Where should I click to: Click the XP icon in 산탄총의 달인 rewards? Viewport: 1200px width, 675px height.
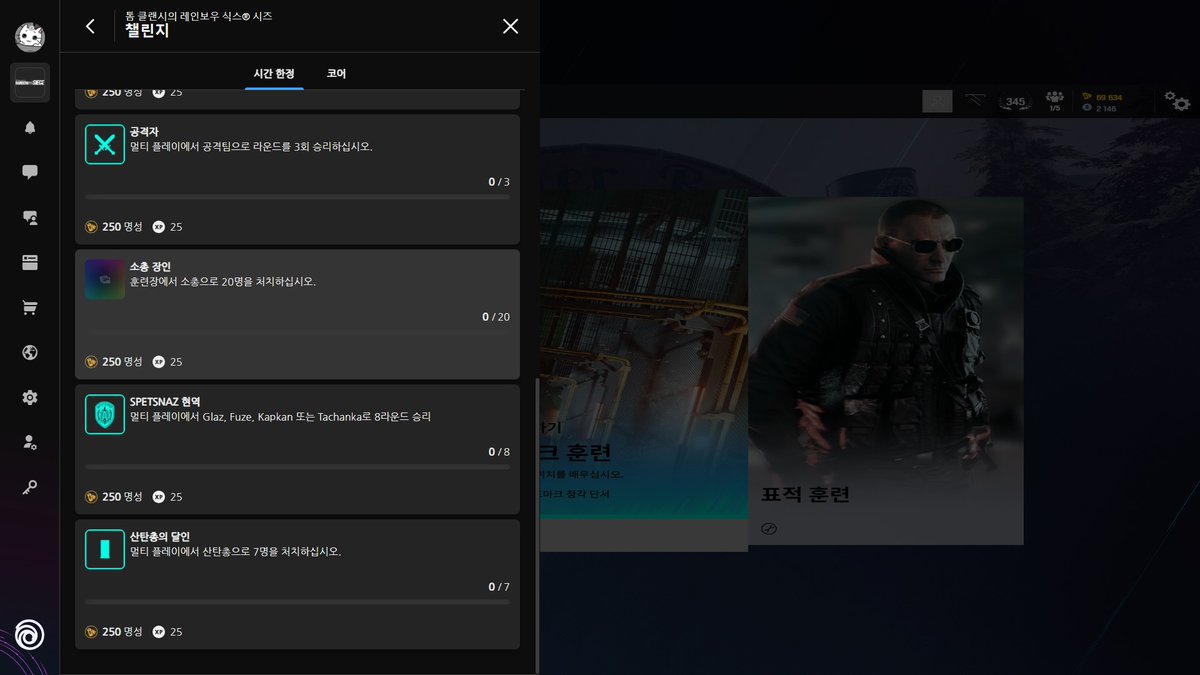pos(158,632)
